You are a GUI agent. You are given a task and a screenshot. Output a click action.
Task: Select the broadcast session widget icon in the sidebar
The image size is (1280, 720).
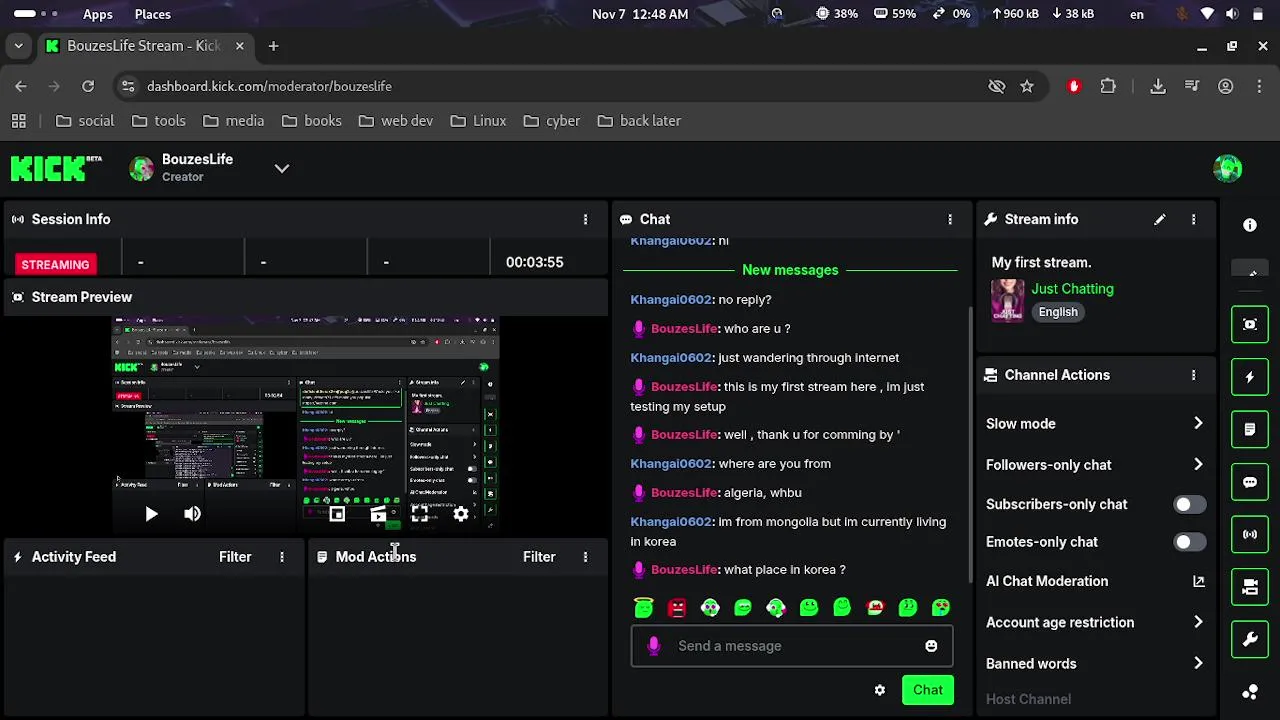click(x=1249, y=534)
